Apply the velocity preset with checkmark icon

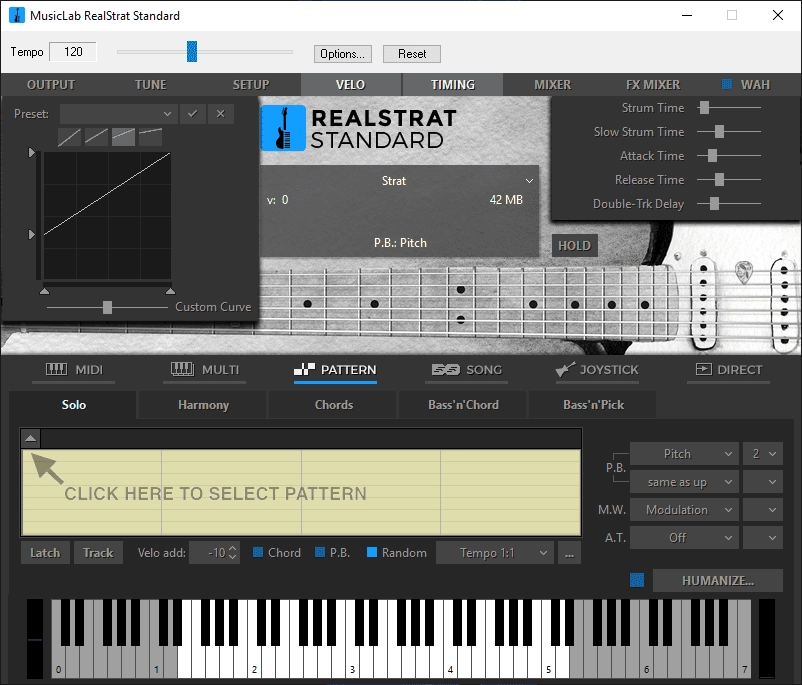click(193, 114)
